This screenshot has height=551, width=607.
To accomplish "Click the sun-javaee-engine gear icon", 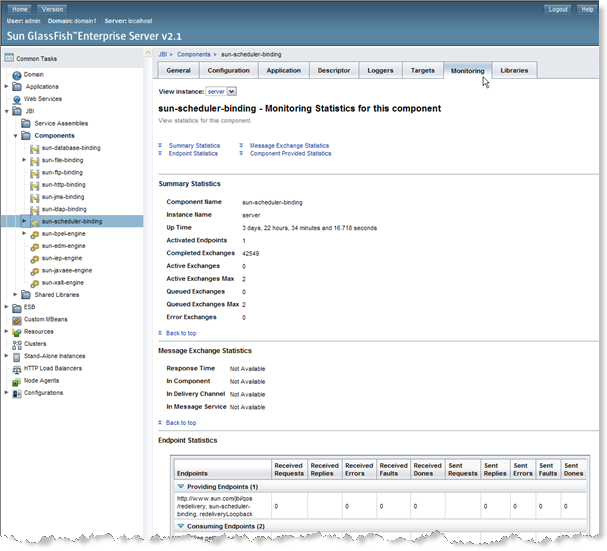I will point(35,271).
